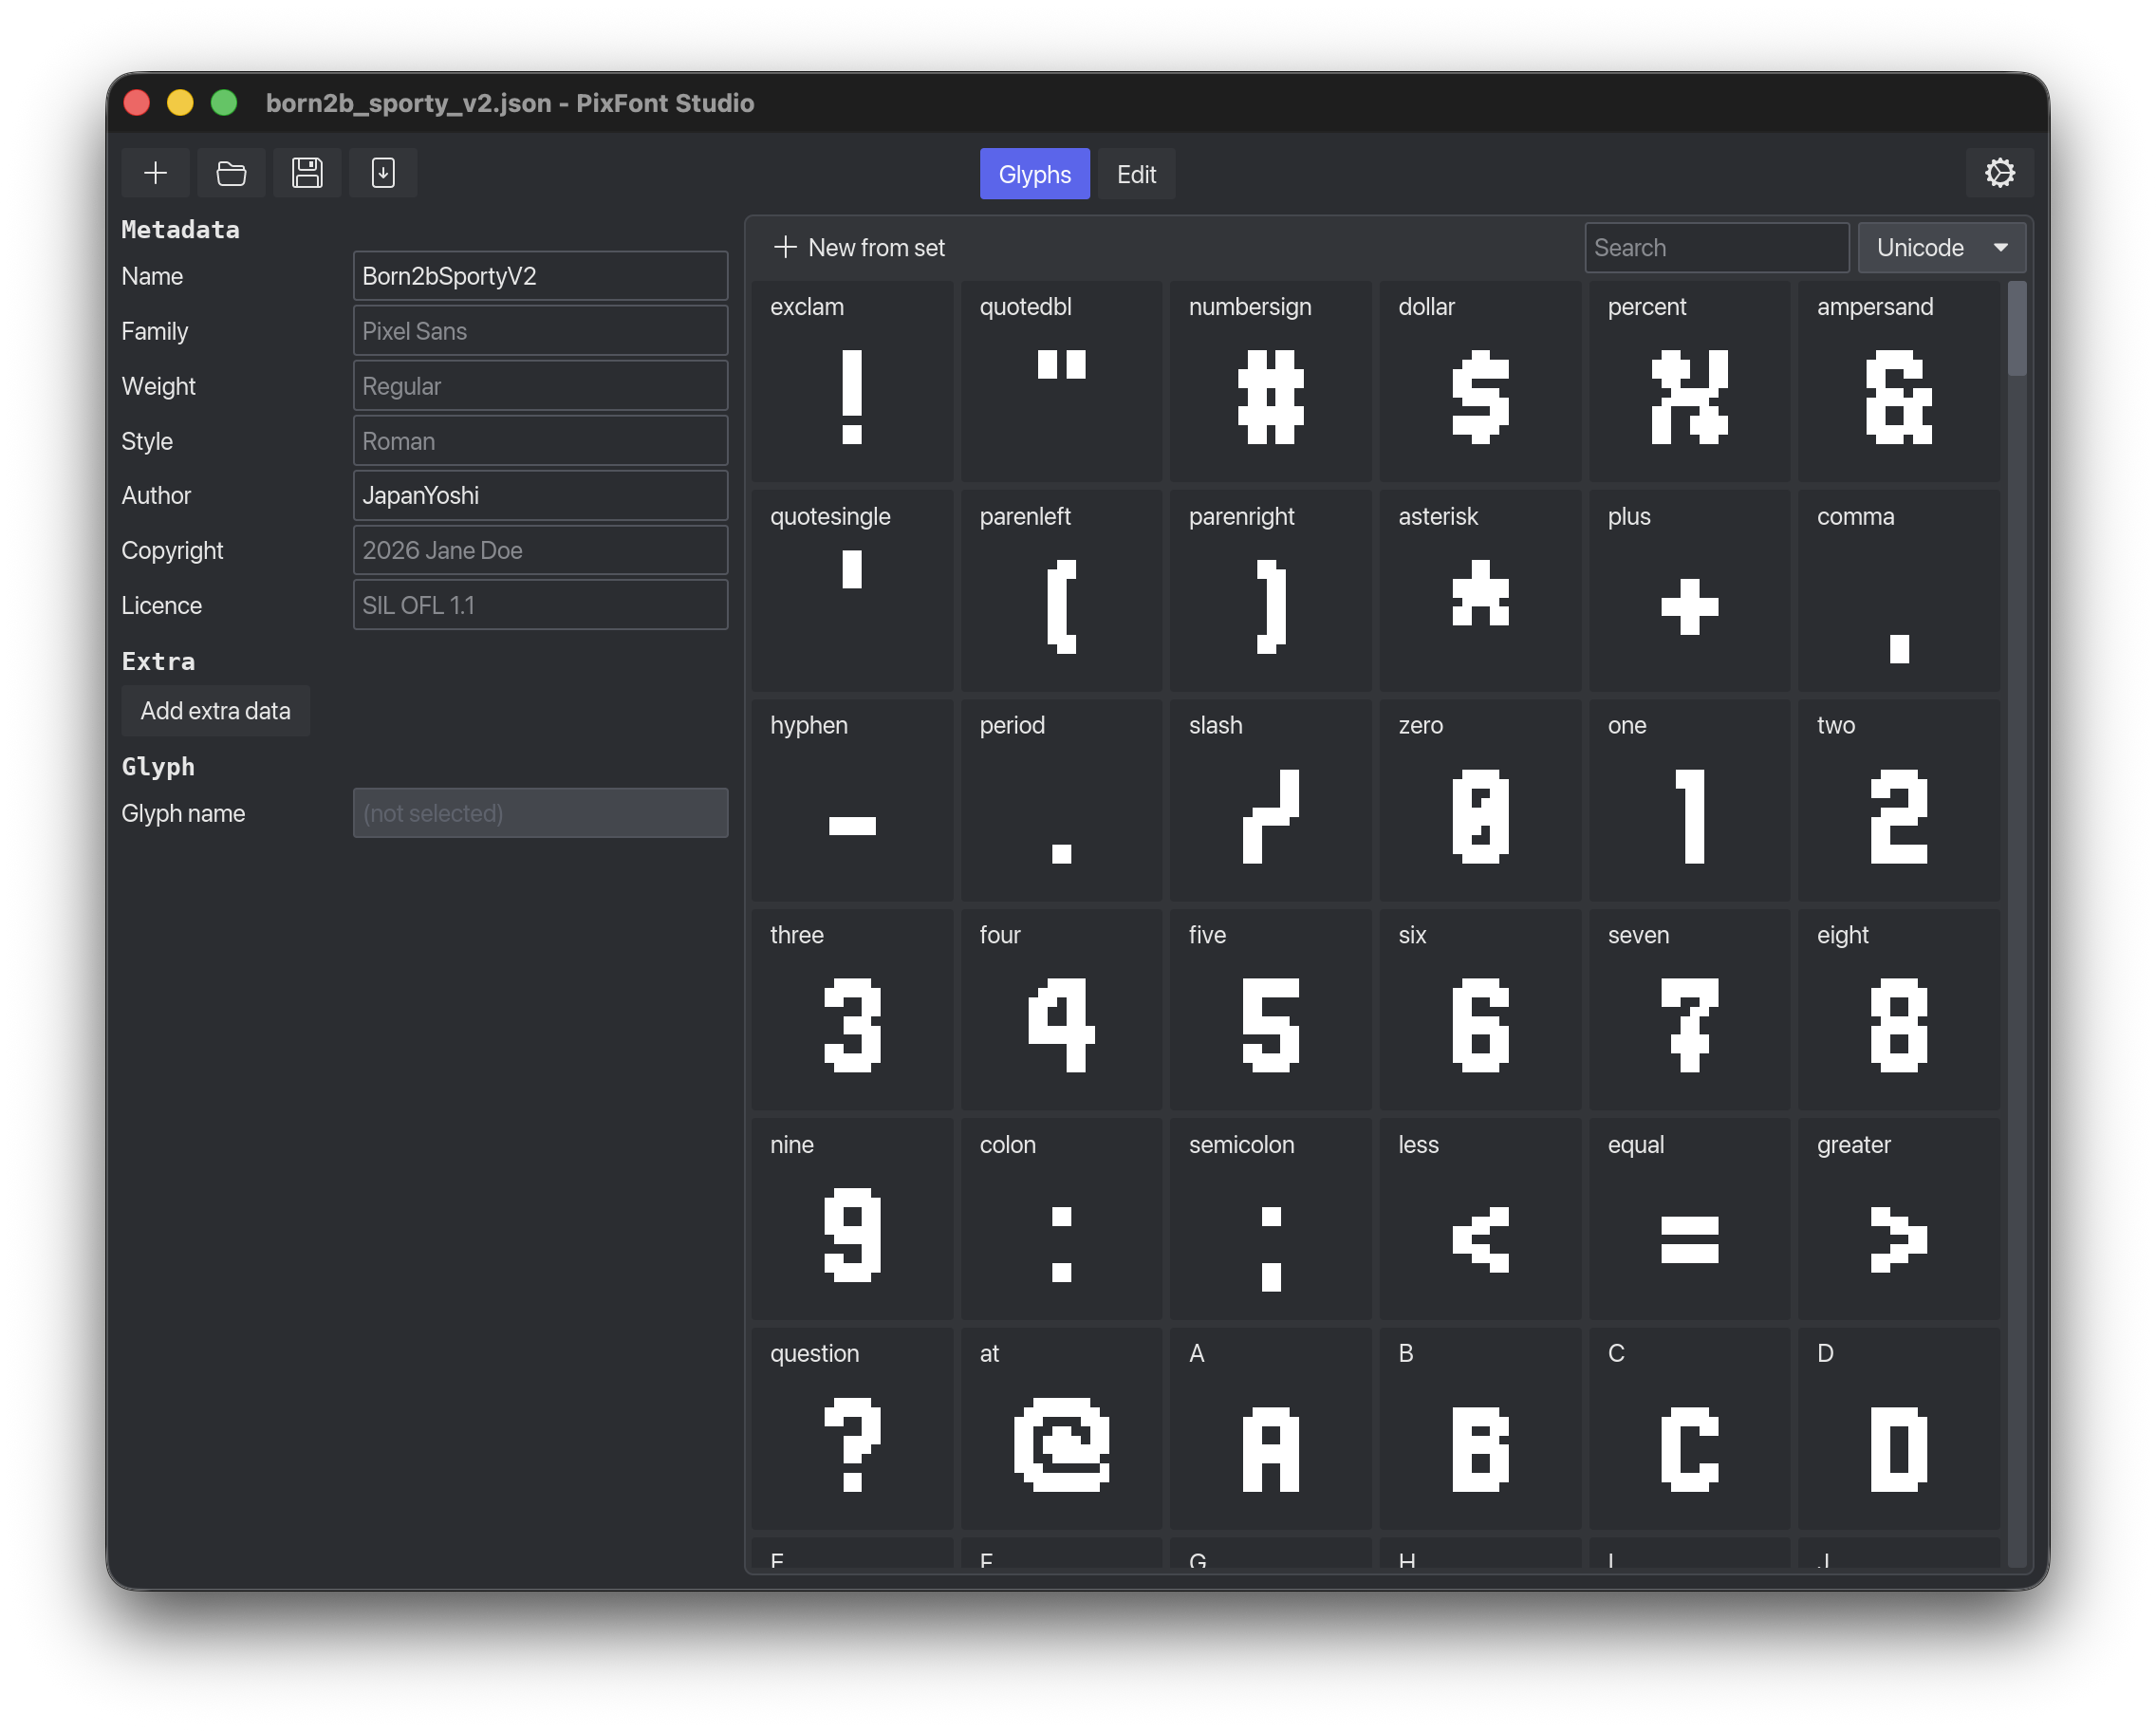Open settings with the gear icon
2156x1731 pixels.
click(1999, 173)
